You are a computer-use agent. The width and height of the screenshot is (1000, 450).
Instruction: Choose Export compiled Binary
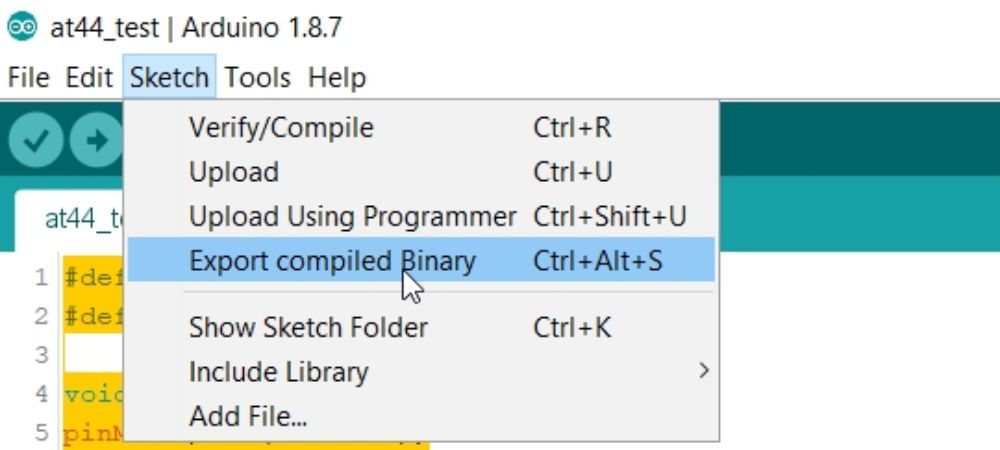(x=421, y=260)
